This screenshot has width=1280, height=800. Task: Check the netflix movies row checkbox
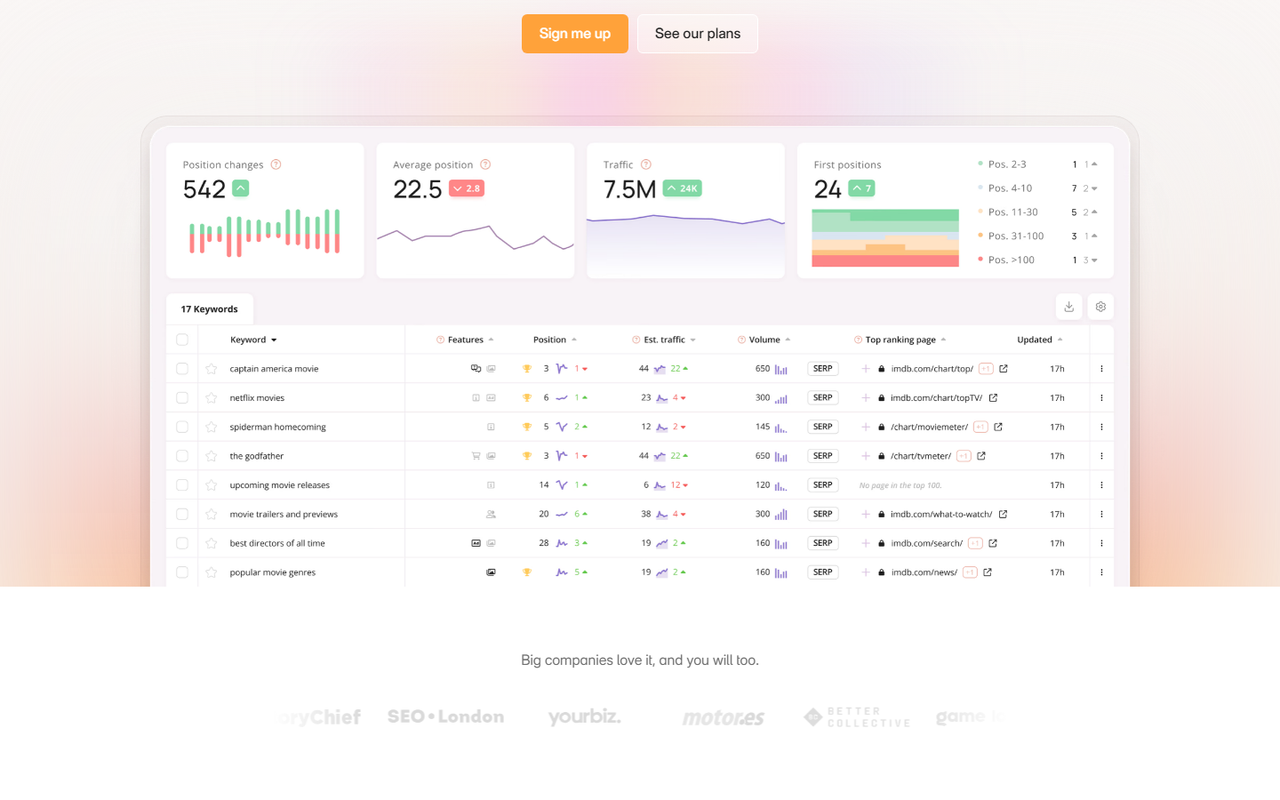point(182,398)
